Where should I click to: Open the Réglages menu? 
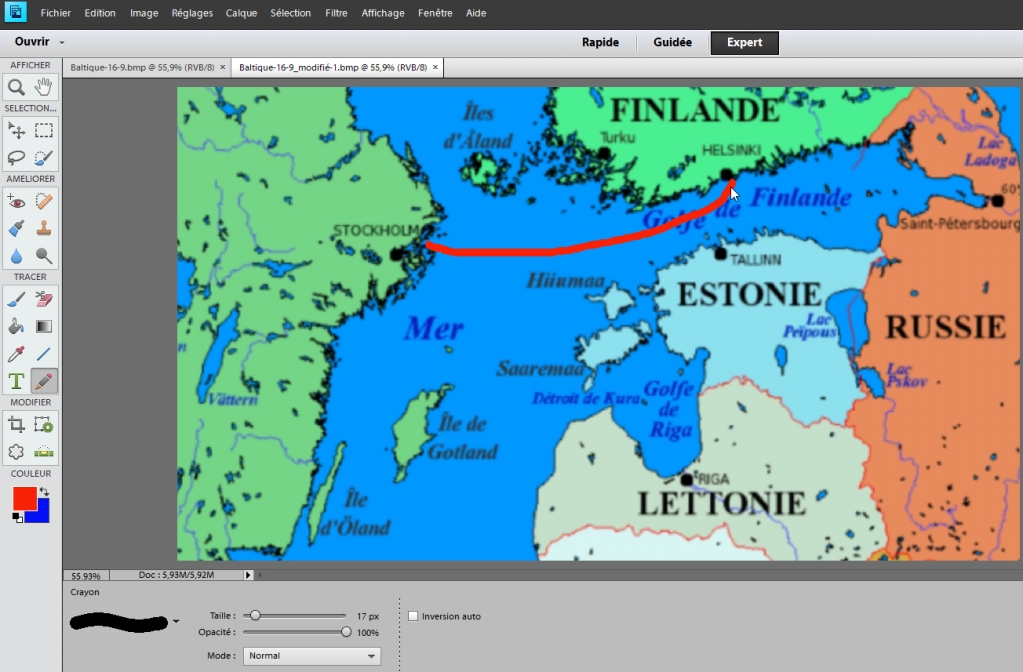(192, 13)
